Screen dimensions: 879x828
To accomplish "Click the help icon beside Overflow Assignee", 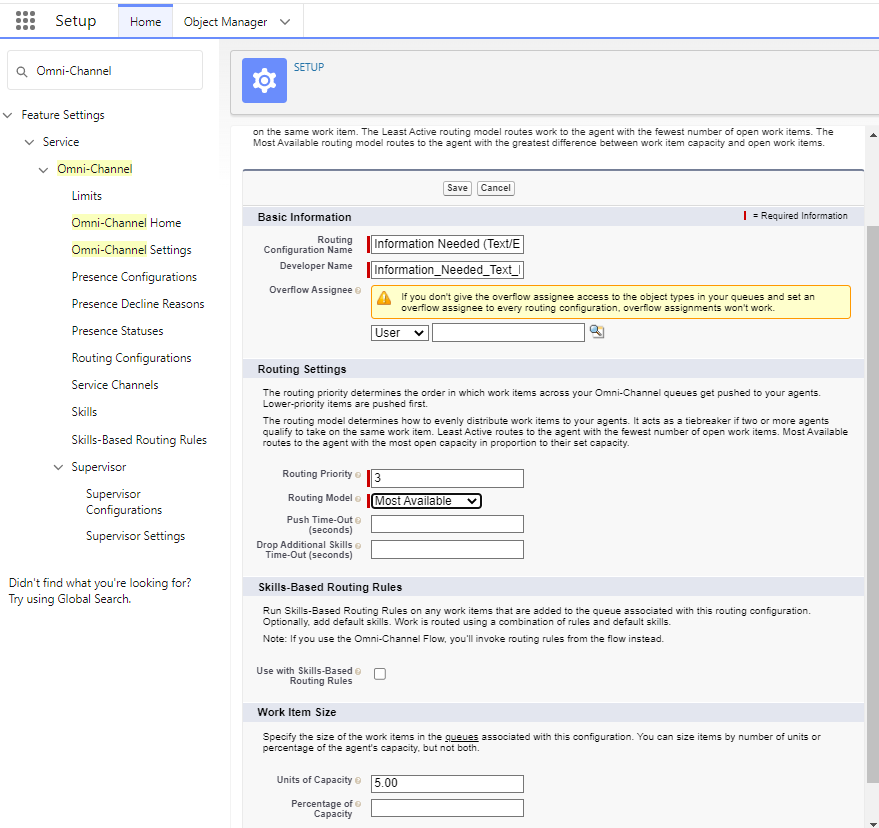I will [x=358, y=291].
